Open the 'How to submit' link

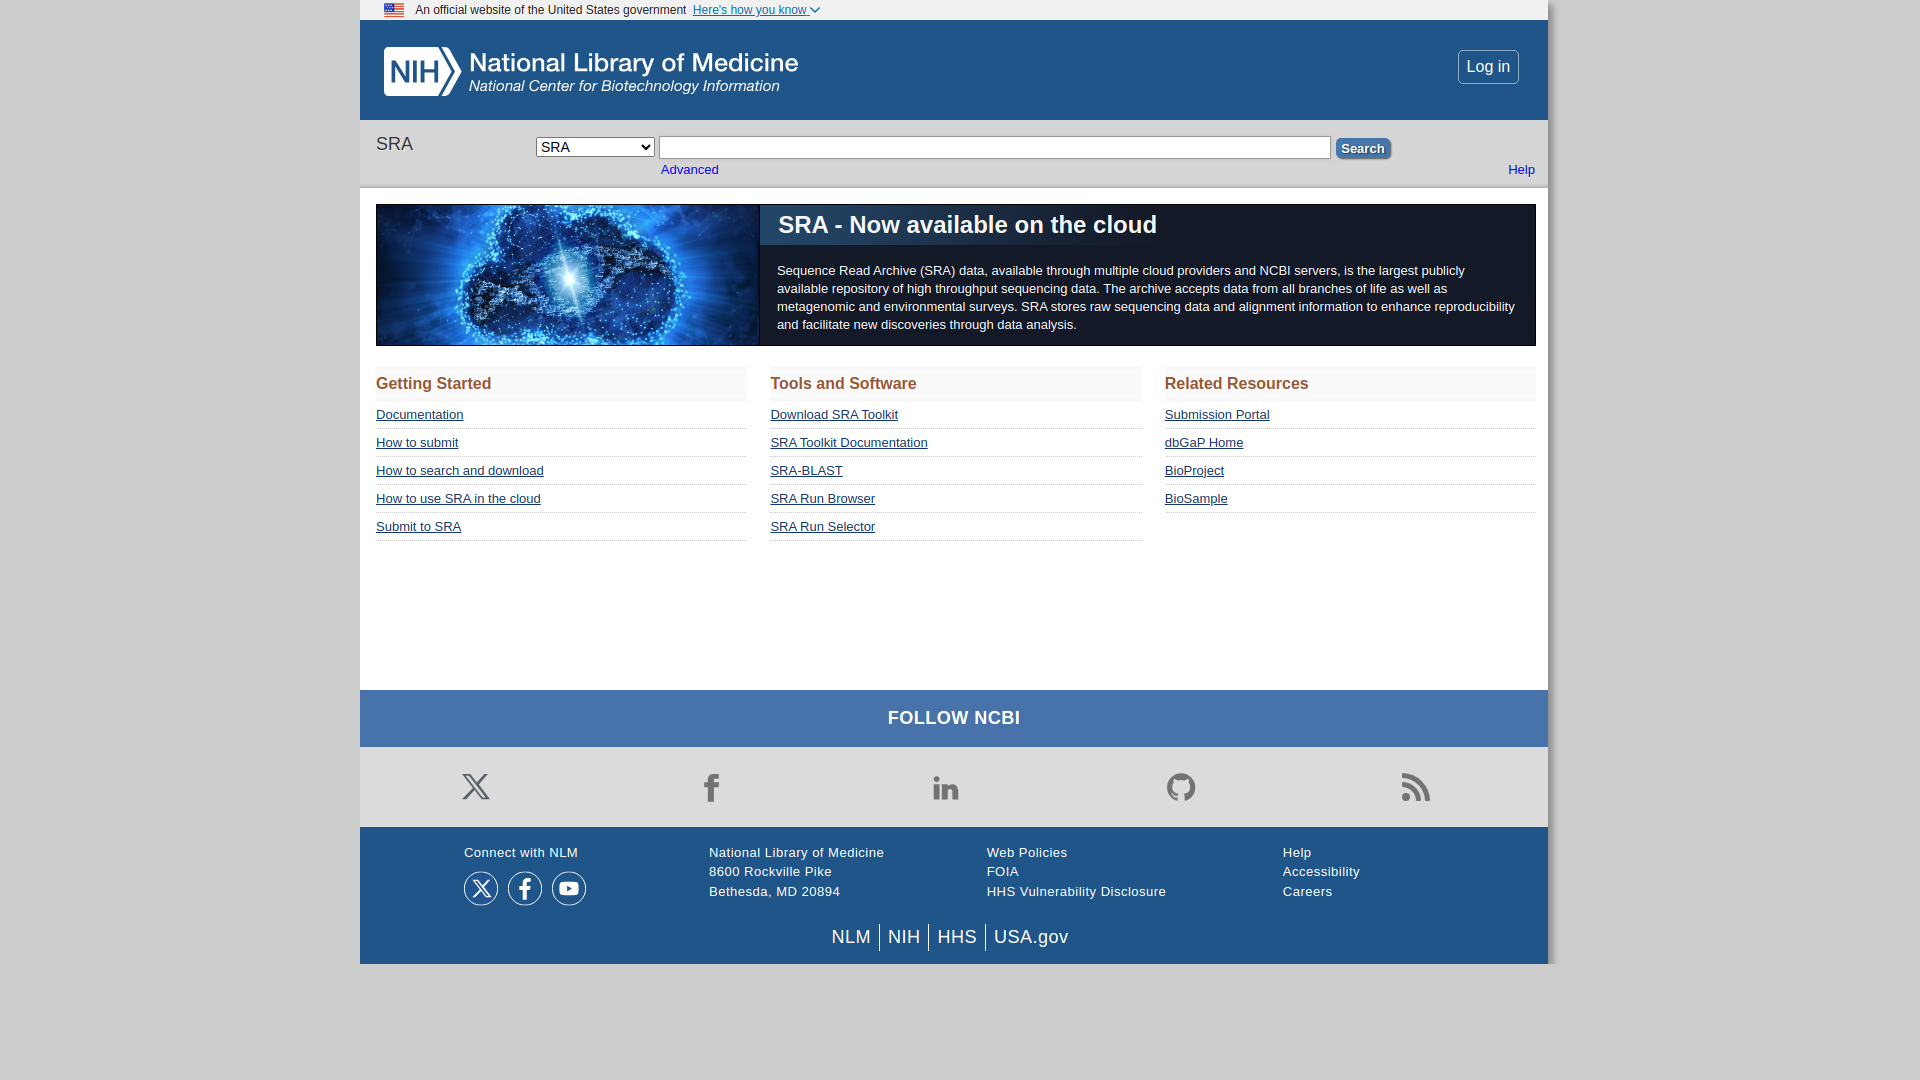[417, 443]
